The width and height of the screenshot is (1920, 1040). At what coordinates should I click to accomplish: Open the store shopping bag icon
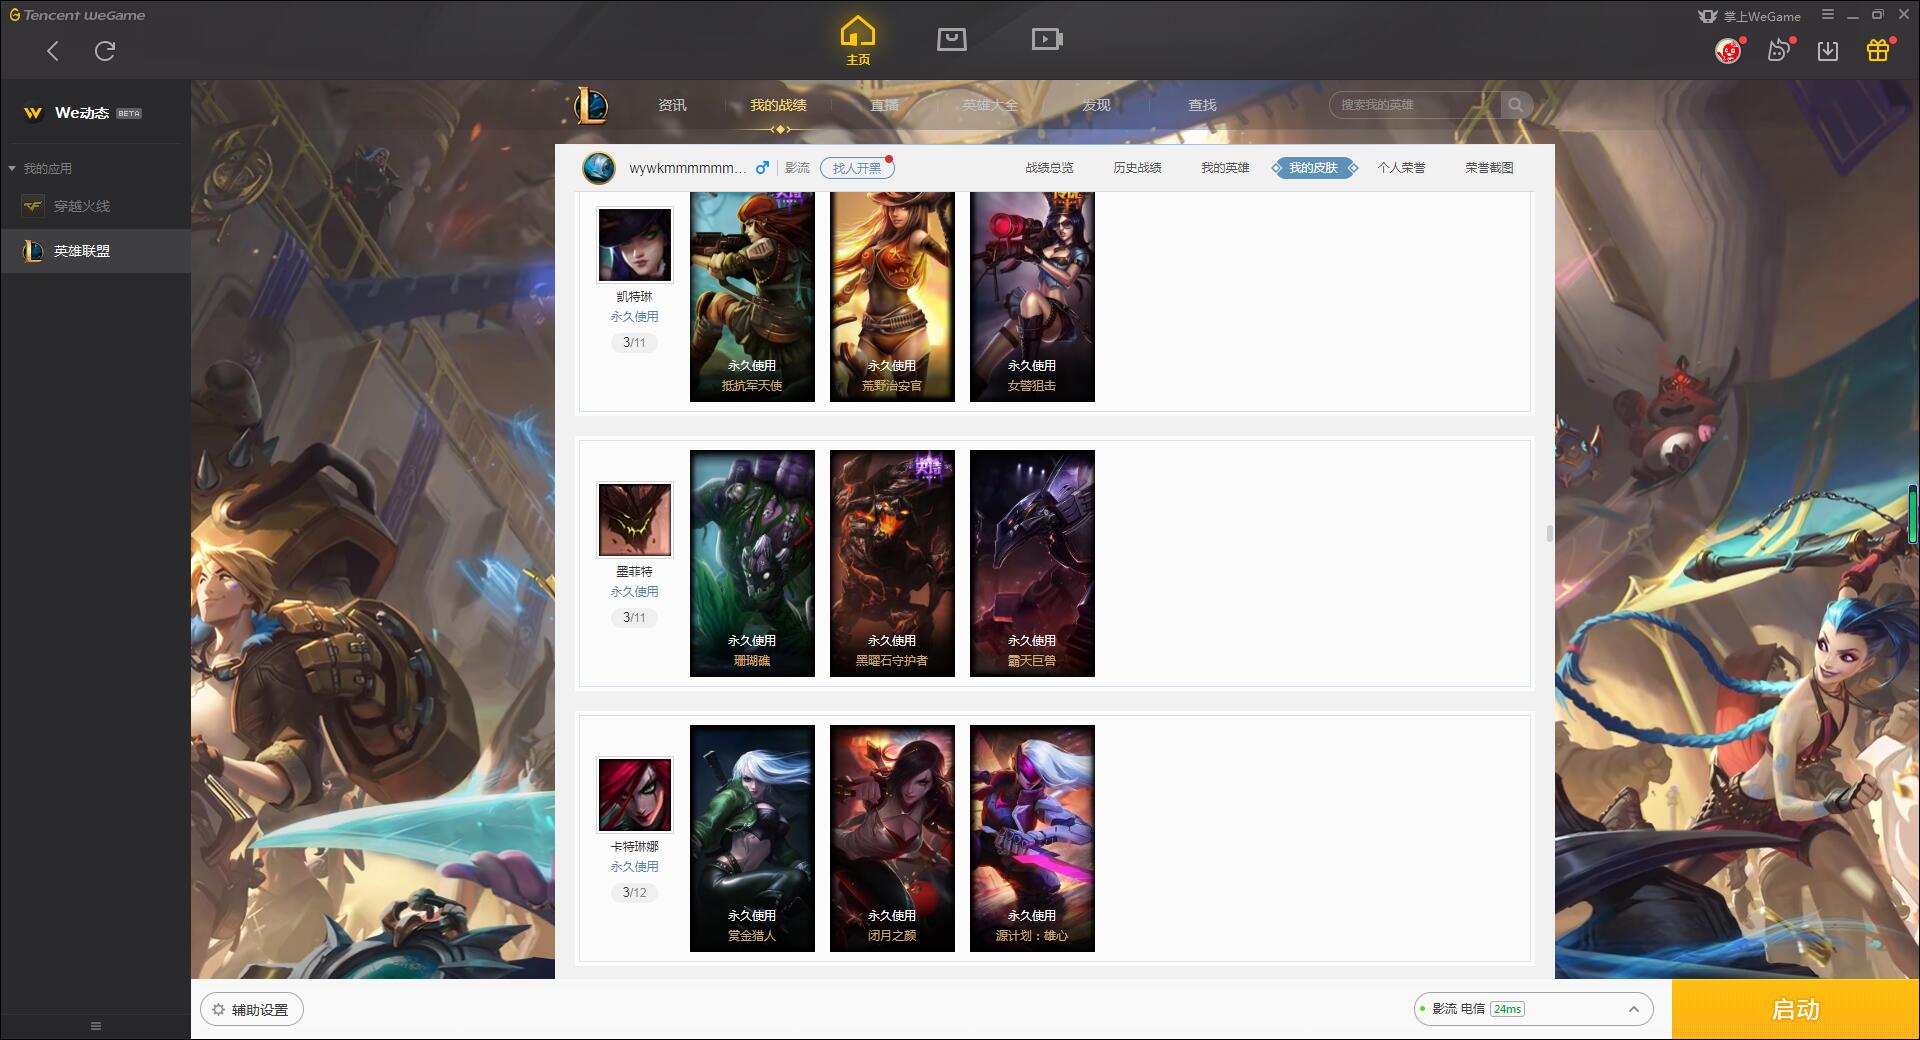click(951, 39)
